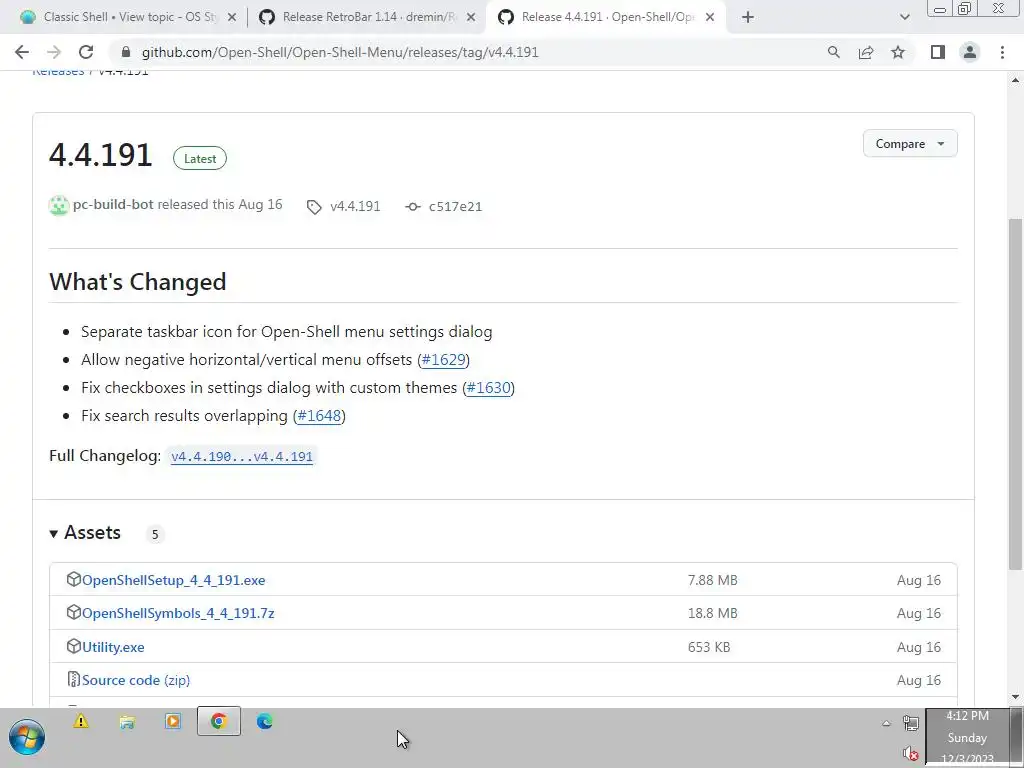This screenshot has width=1024, height=768.
Task: Click the zip file icon beside Source code
Action: click(74, 680)
